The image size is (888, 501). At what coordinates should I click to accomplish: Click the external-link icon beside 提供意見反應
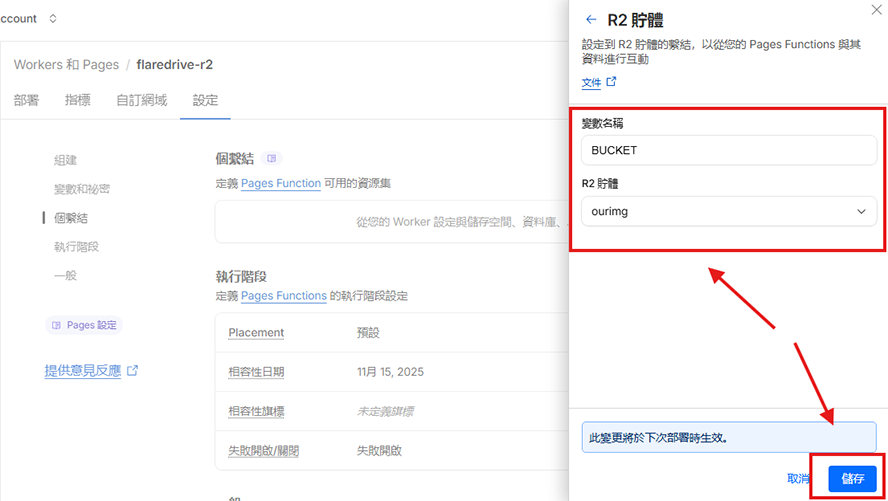133,371
